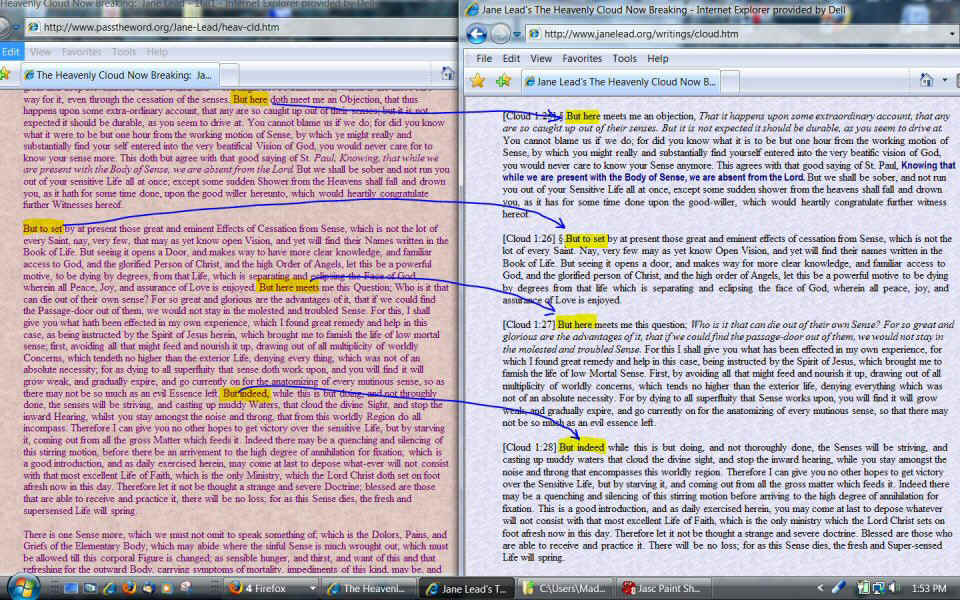Open highlighted Edit menu in passtheword.org window
960x600 pixels.
click(10, 52)
